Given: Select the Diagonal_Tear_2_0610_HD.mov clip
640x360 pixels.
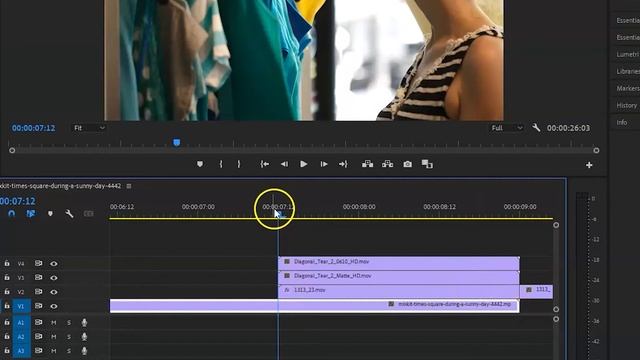Looking at the screenshot, I should [x=399, y=263].
